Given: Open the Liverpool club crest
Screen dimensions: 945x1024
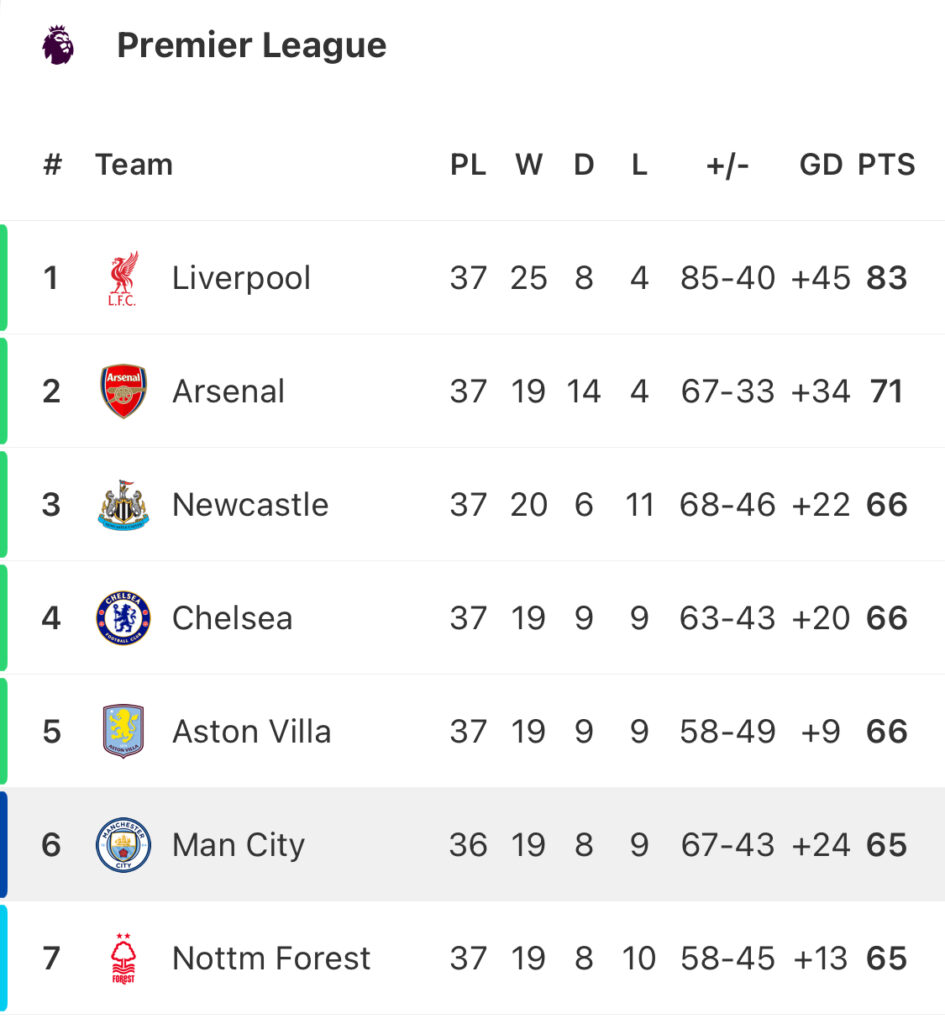Looking at the screenshot, I should click(x=123, y=279).
